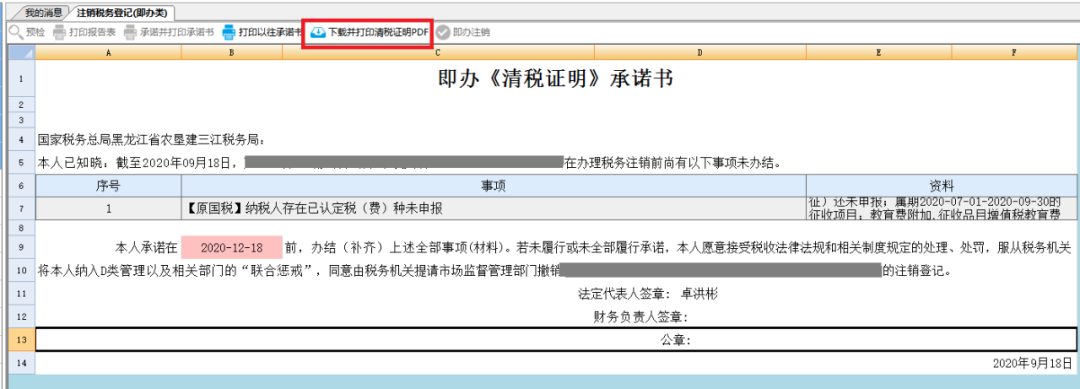
Task: Select row 14 header
Action: coord(21,362)
